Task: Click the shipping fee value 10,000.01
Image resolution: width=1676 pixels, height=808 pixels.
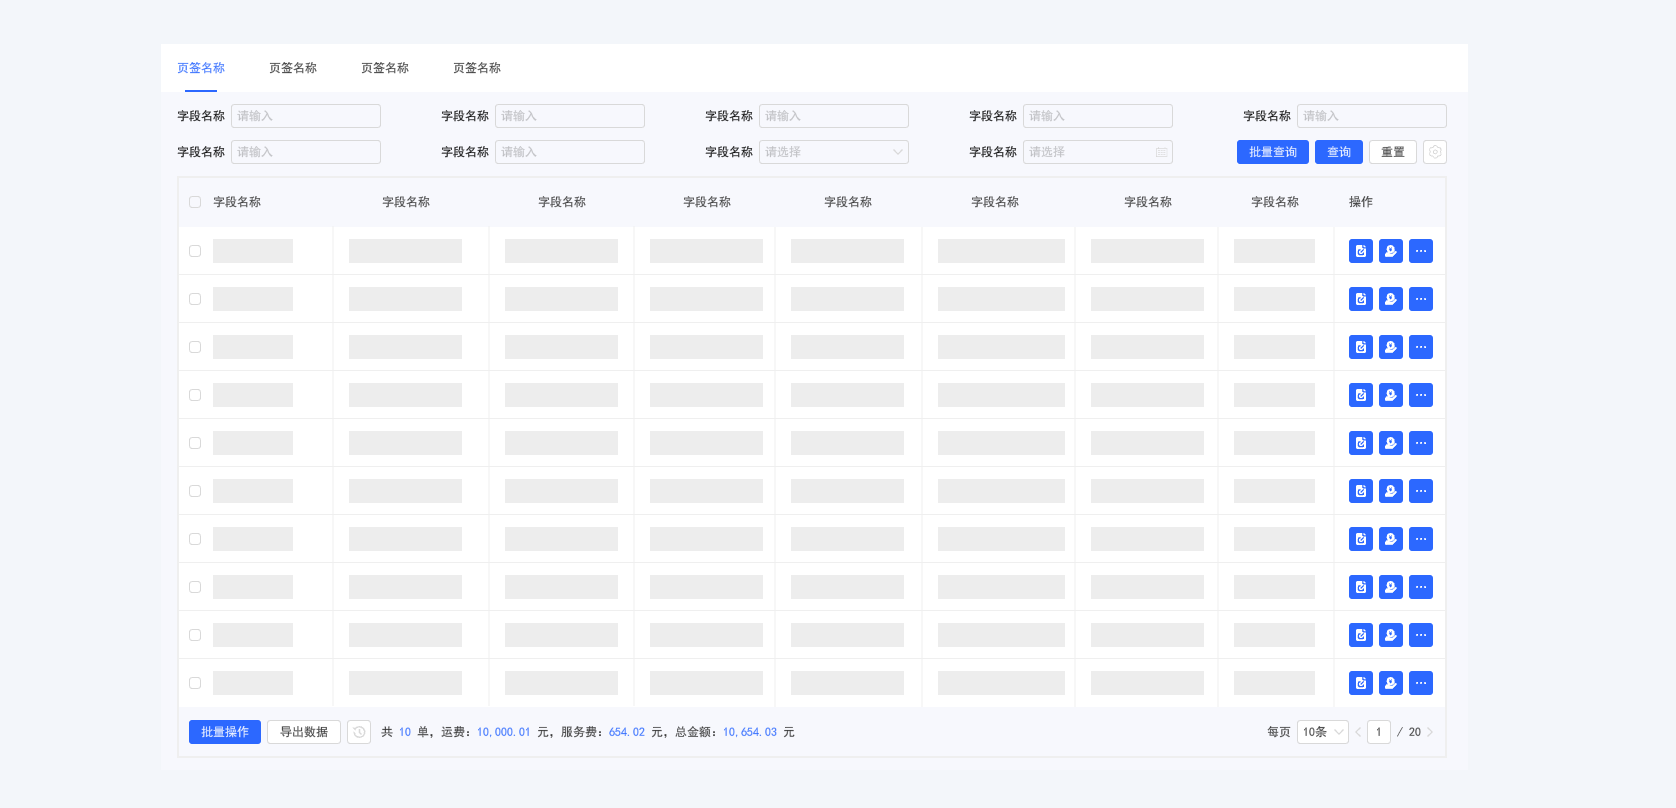Action: [503, 732]
